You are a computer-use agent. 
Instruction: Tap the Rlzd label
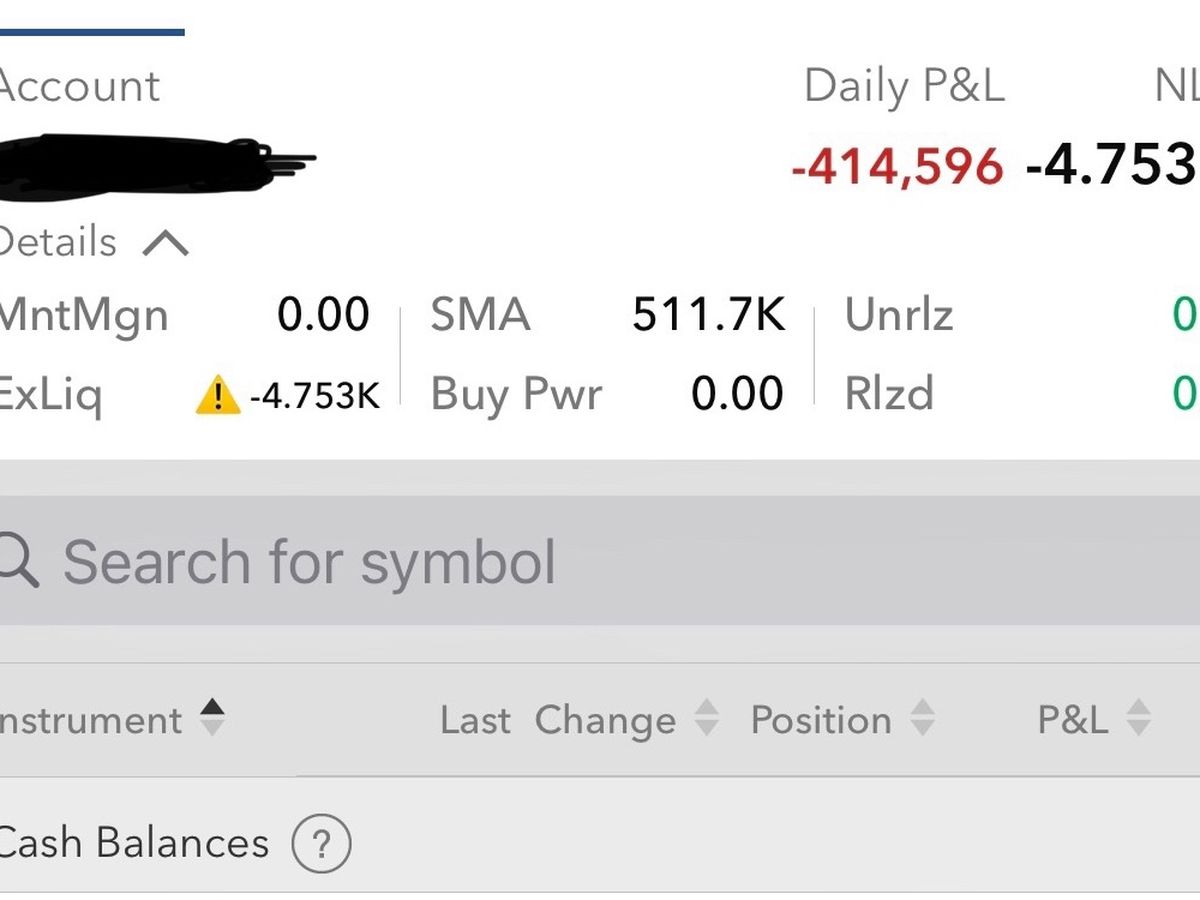(x=889, y=394)
